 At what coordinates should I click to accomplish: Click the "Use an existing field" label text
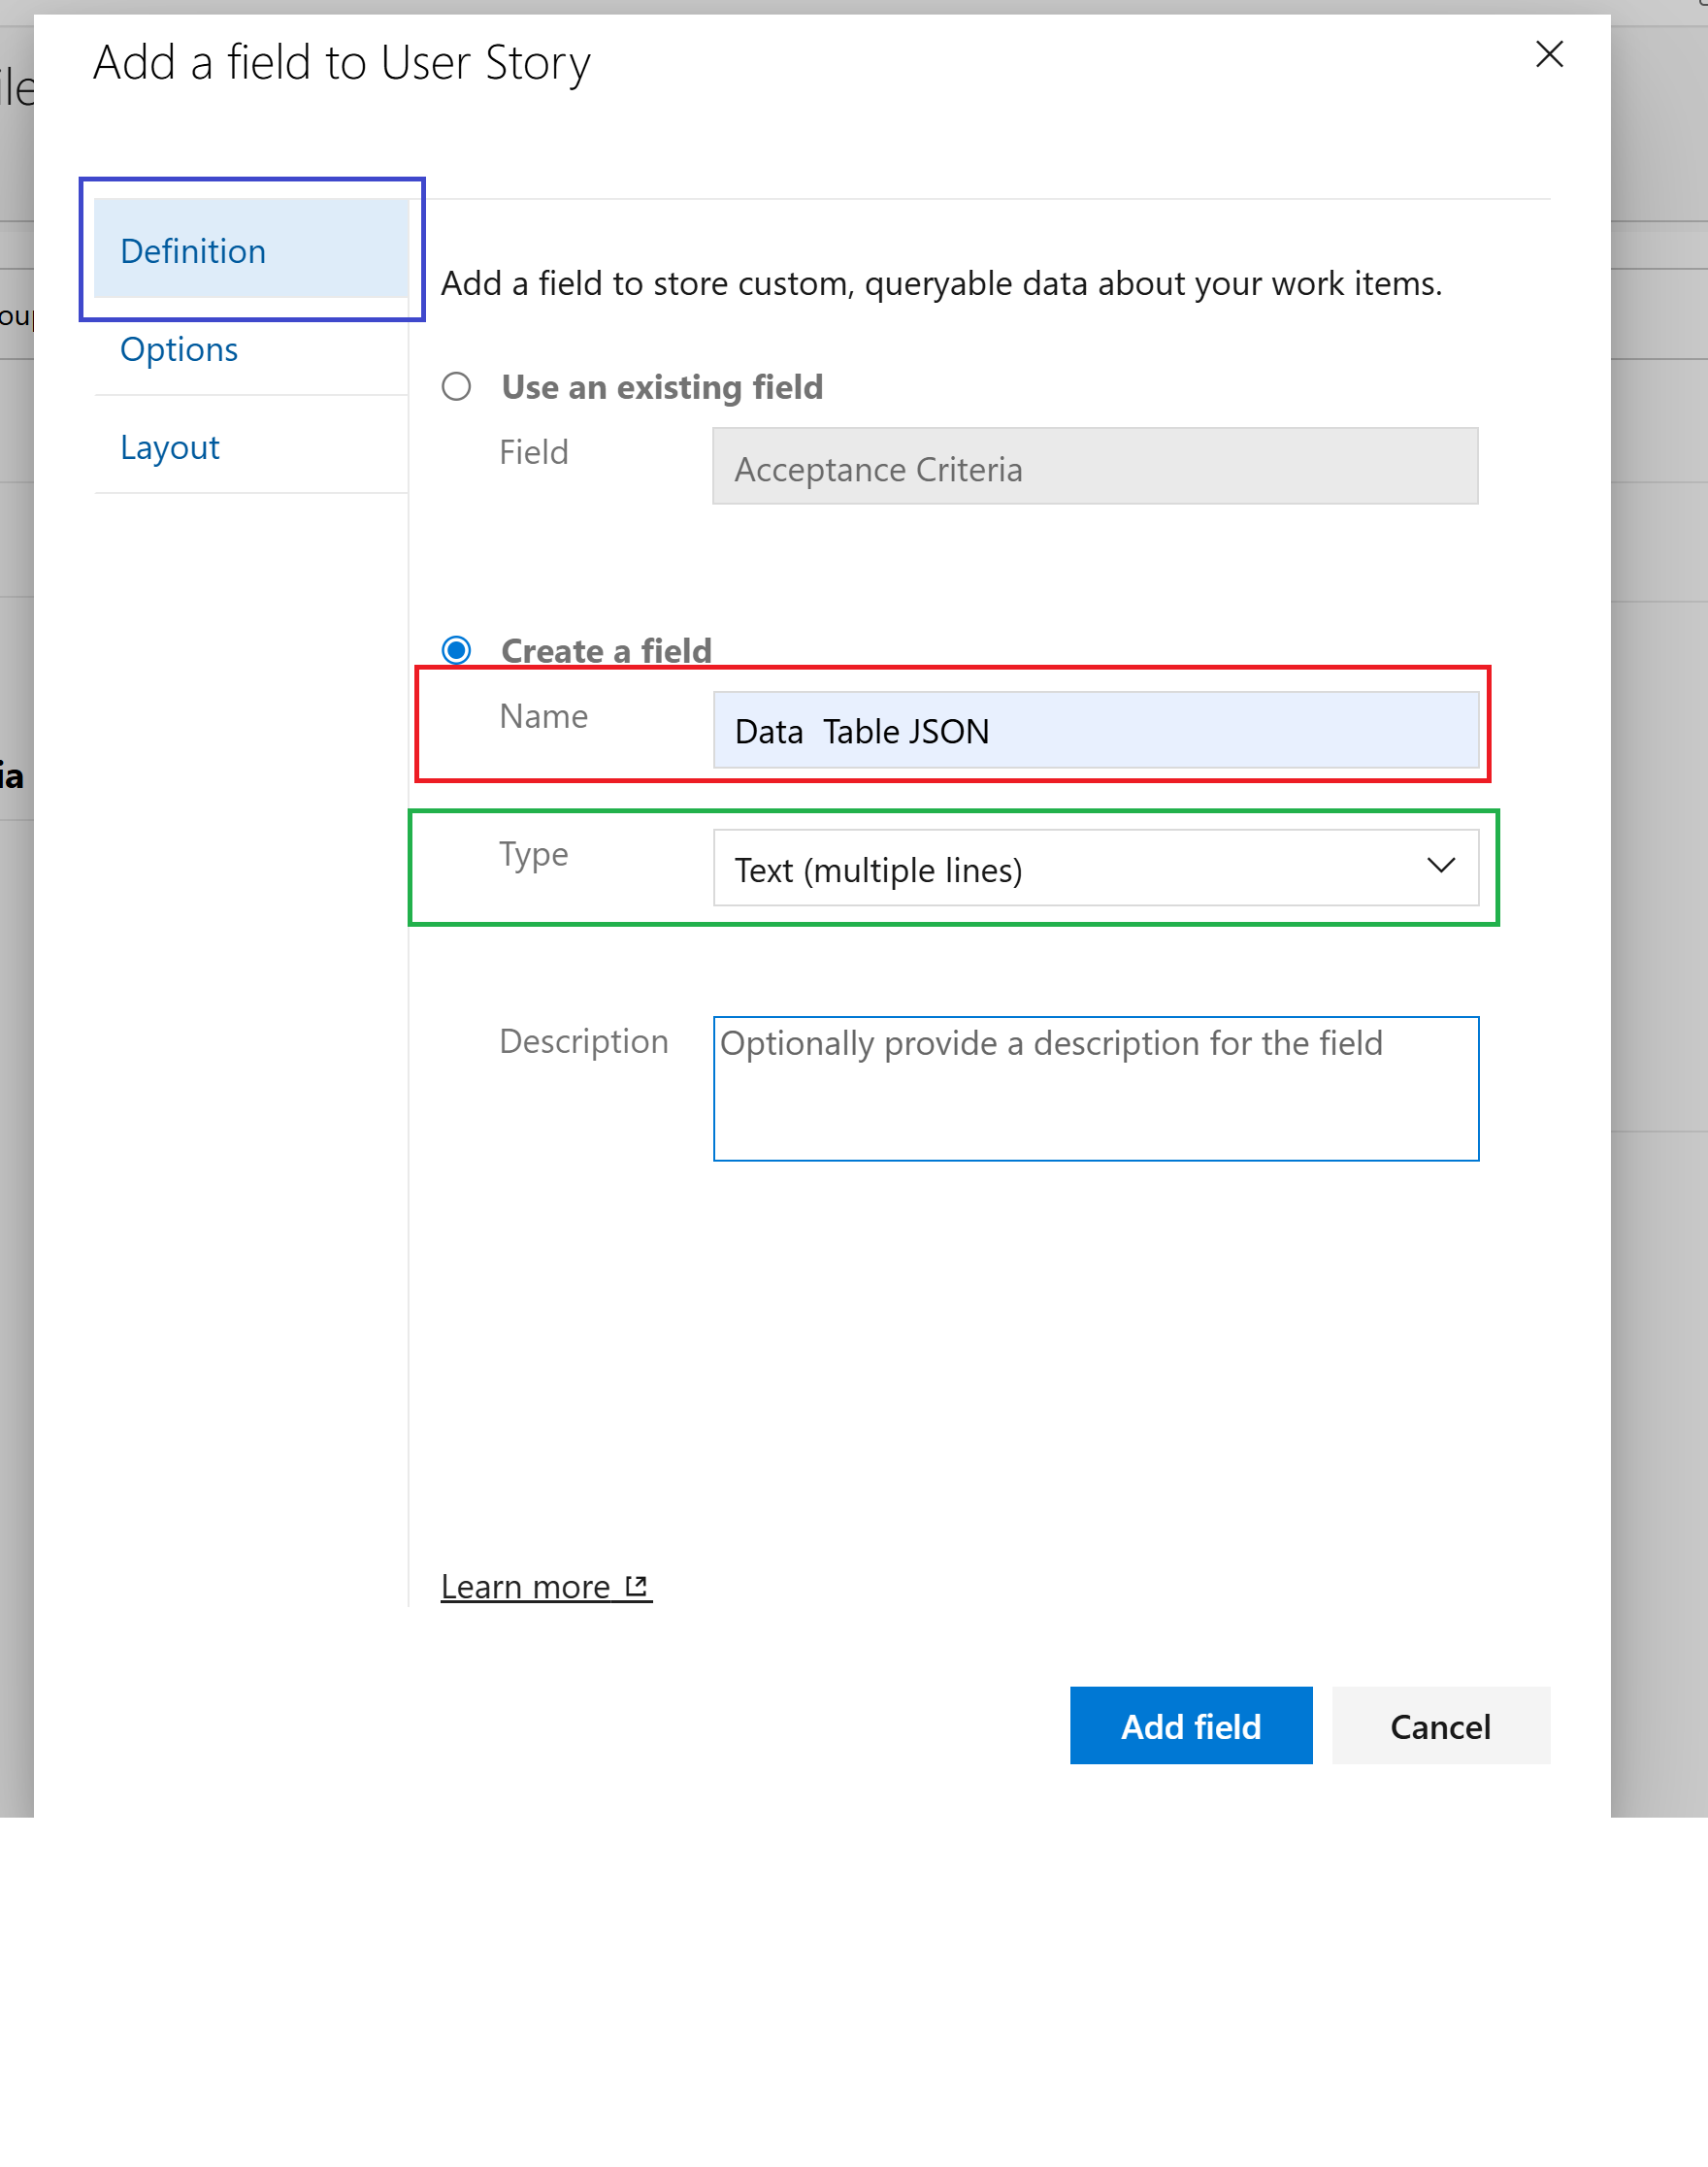tap(662, 387)
